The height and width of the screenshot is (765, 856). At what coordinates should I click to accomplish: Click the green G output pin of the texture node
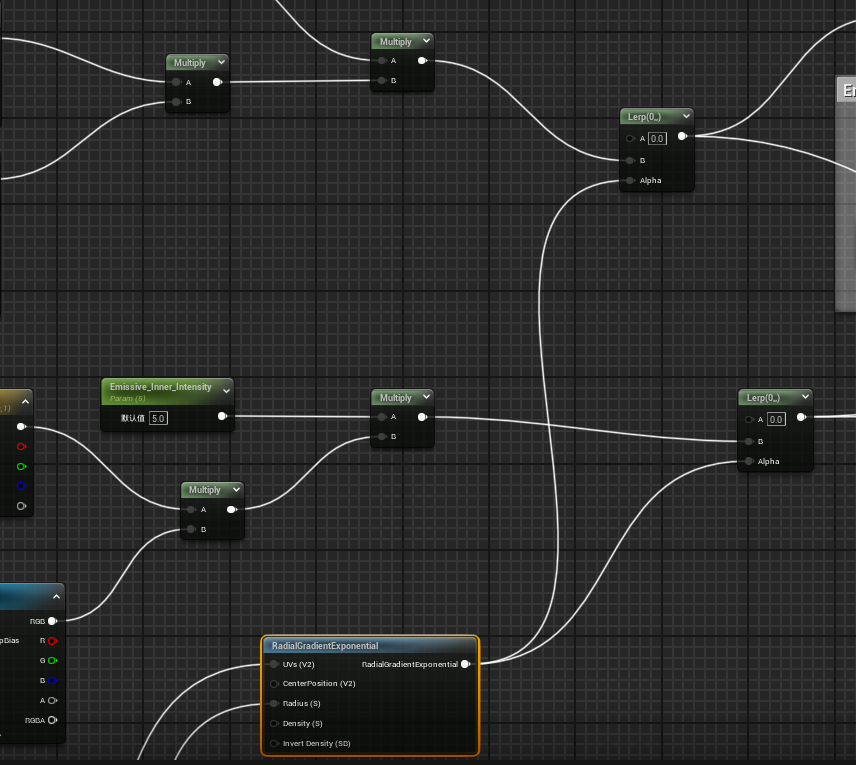[x=52, y=661]
